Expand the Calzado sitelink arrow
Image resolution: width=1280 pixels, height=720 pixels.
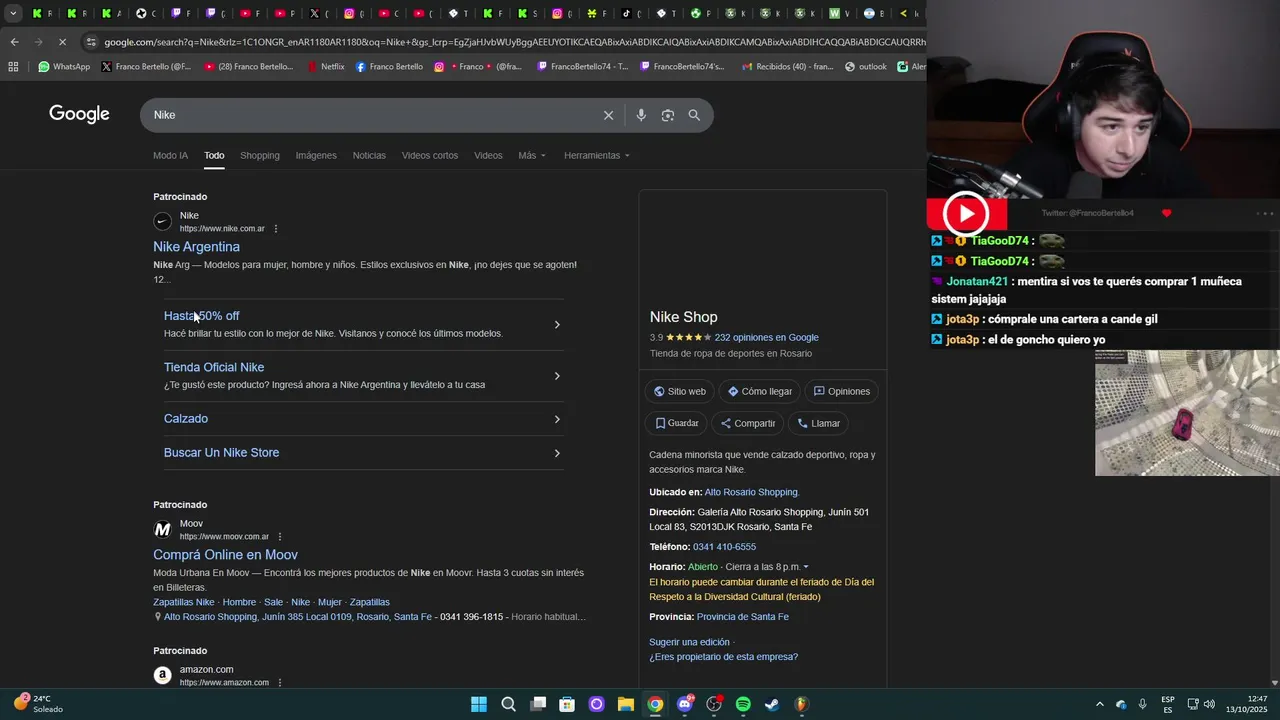tap(557, 419)
